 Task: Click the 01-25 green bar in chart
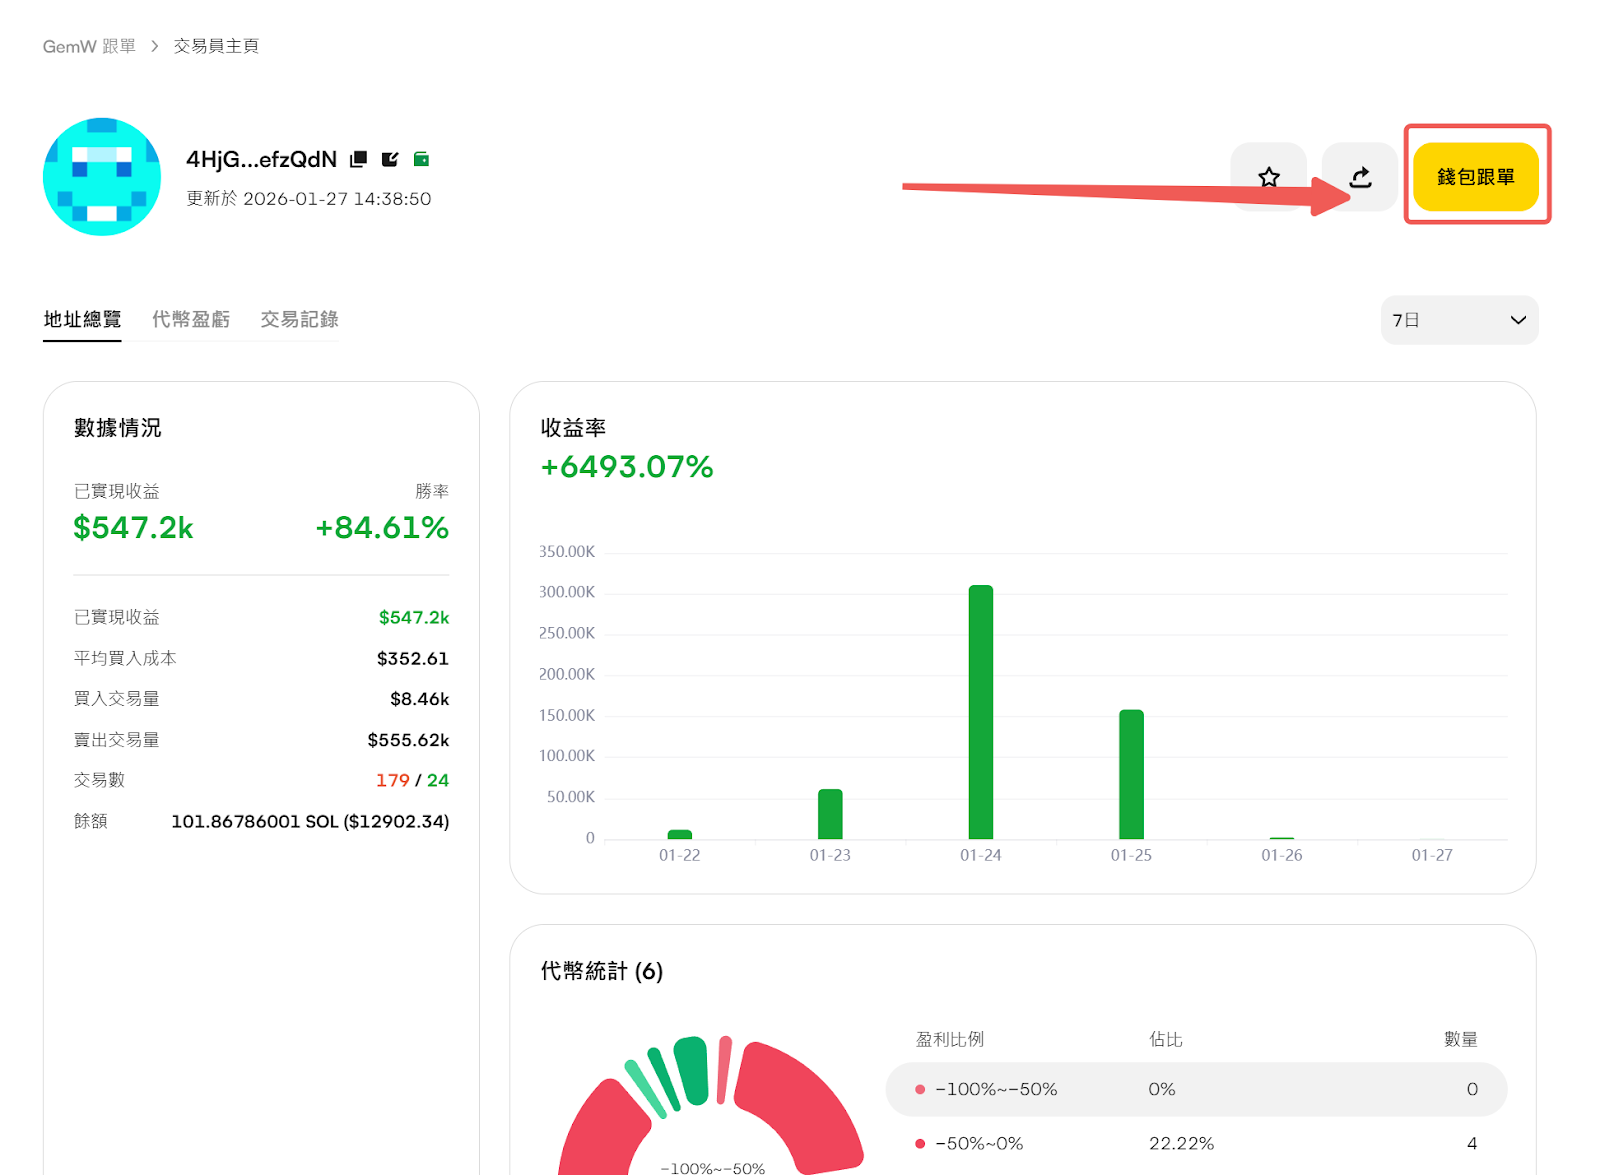pos(1131,774)
